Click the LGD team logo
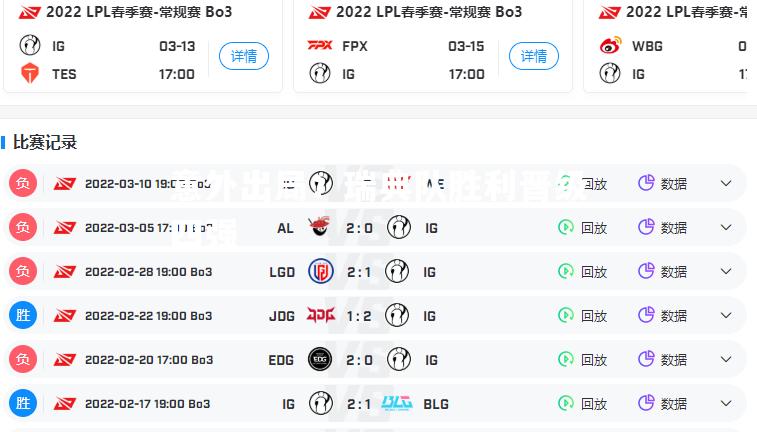The width and height of the screenshot is (757, 432). [321, 271]
